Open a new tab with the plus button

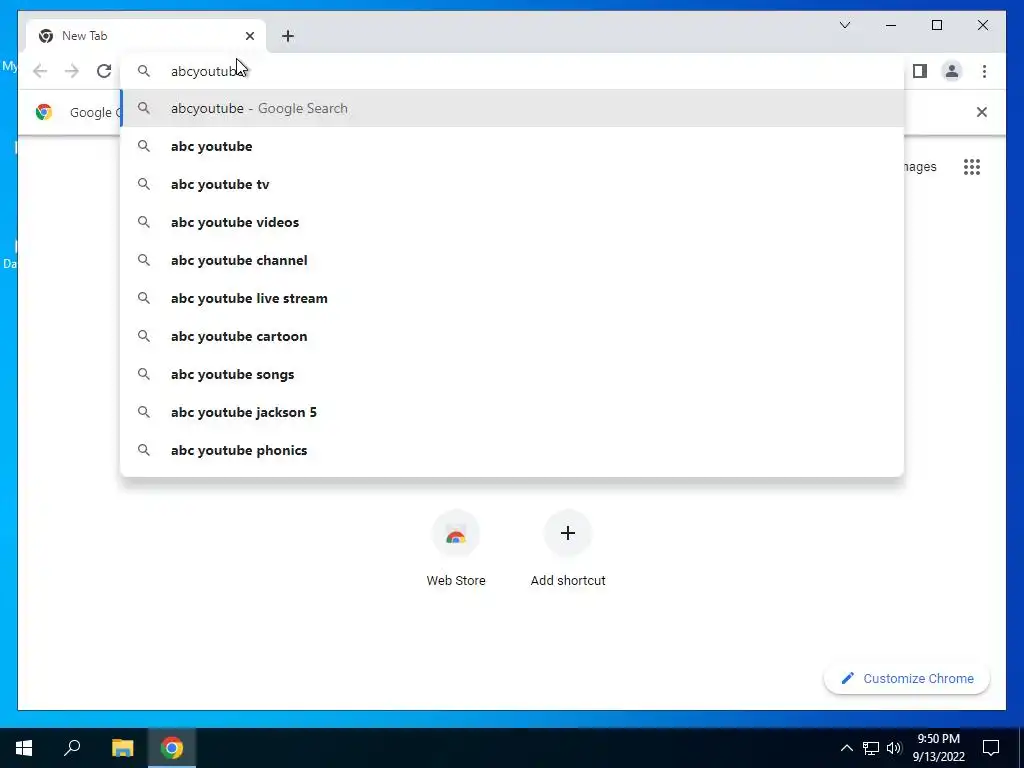click(288, 36)
